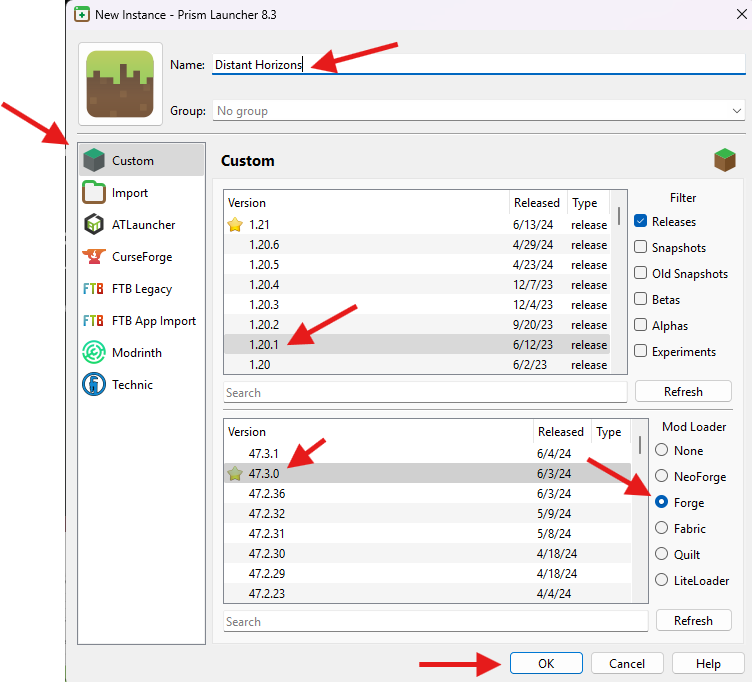Select Minecraft version 1.20.3
The width and height of the screenshot is (752, 682).
tap(417, 305)
